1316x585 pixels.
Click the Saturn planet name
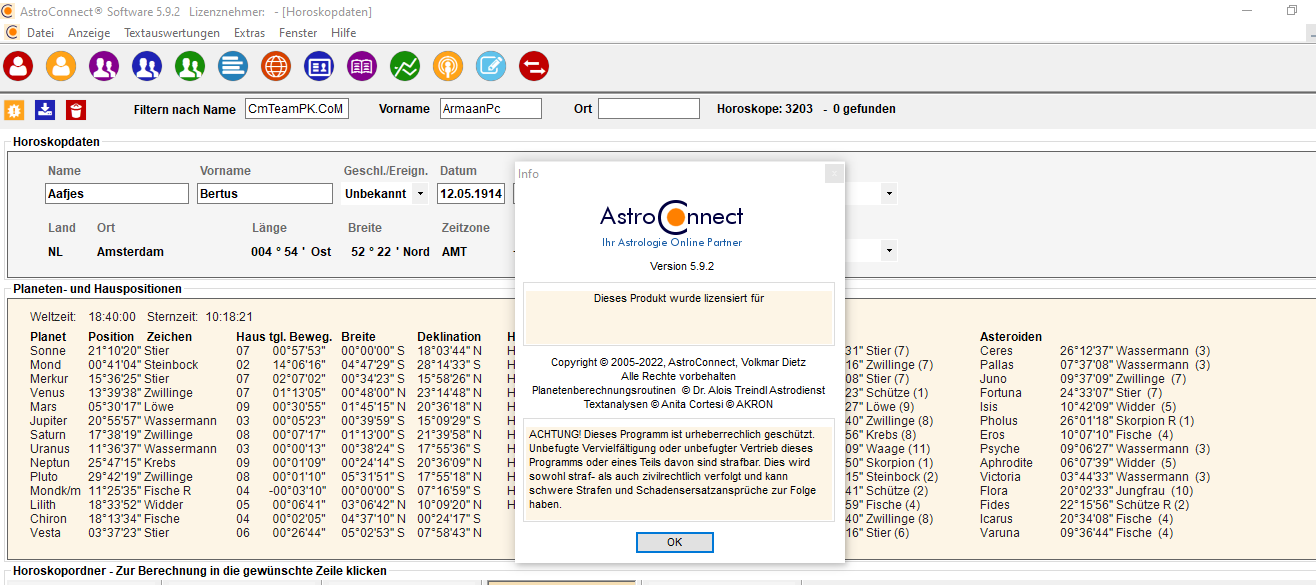click(x=48, y=435)
